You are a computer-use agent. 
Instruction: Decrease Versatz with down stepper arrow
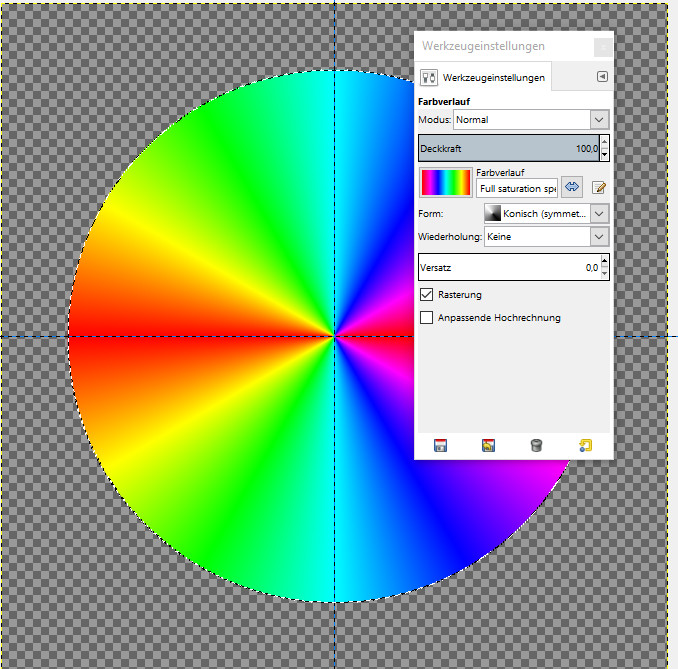pos(604,274)
